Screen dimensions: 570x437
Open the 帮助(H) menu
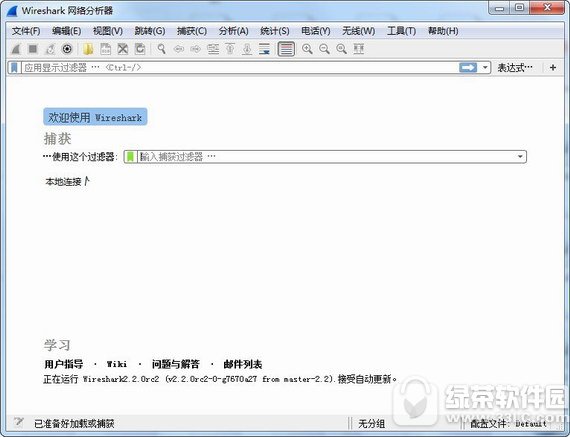coord(443,31)
